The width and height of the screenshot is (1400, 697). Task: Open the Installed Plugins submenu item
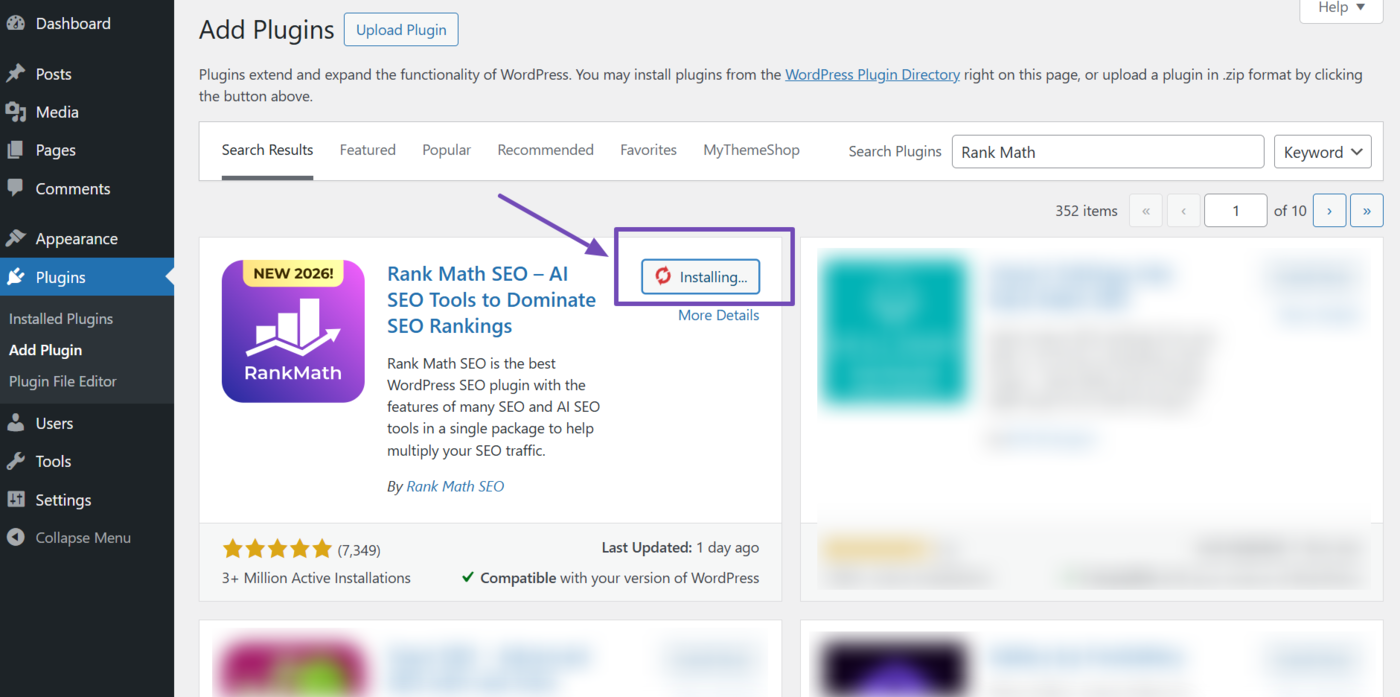[x=61, y=318]
